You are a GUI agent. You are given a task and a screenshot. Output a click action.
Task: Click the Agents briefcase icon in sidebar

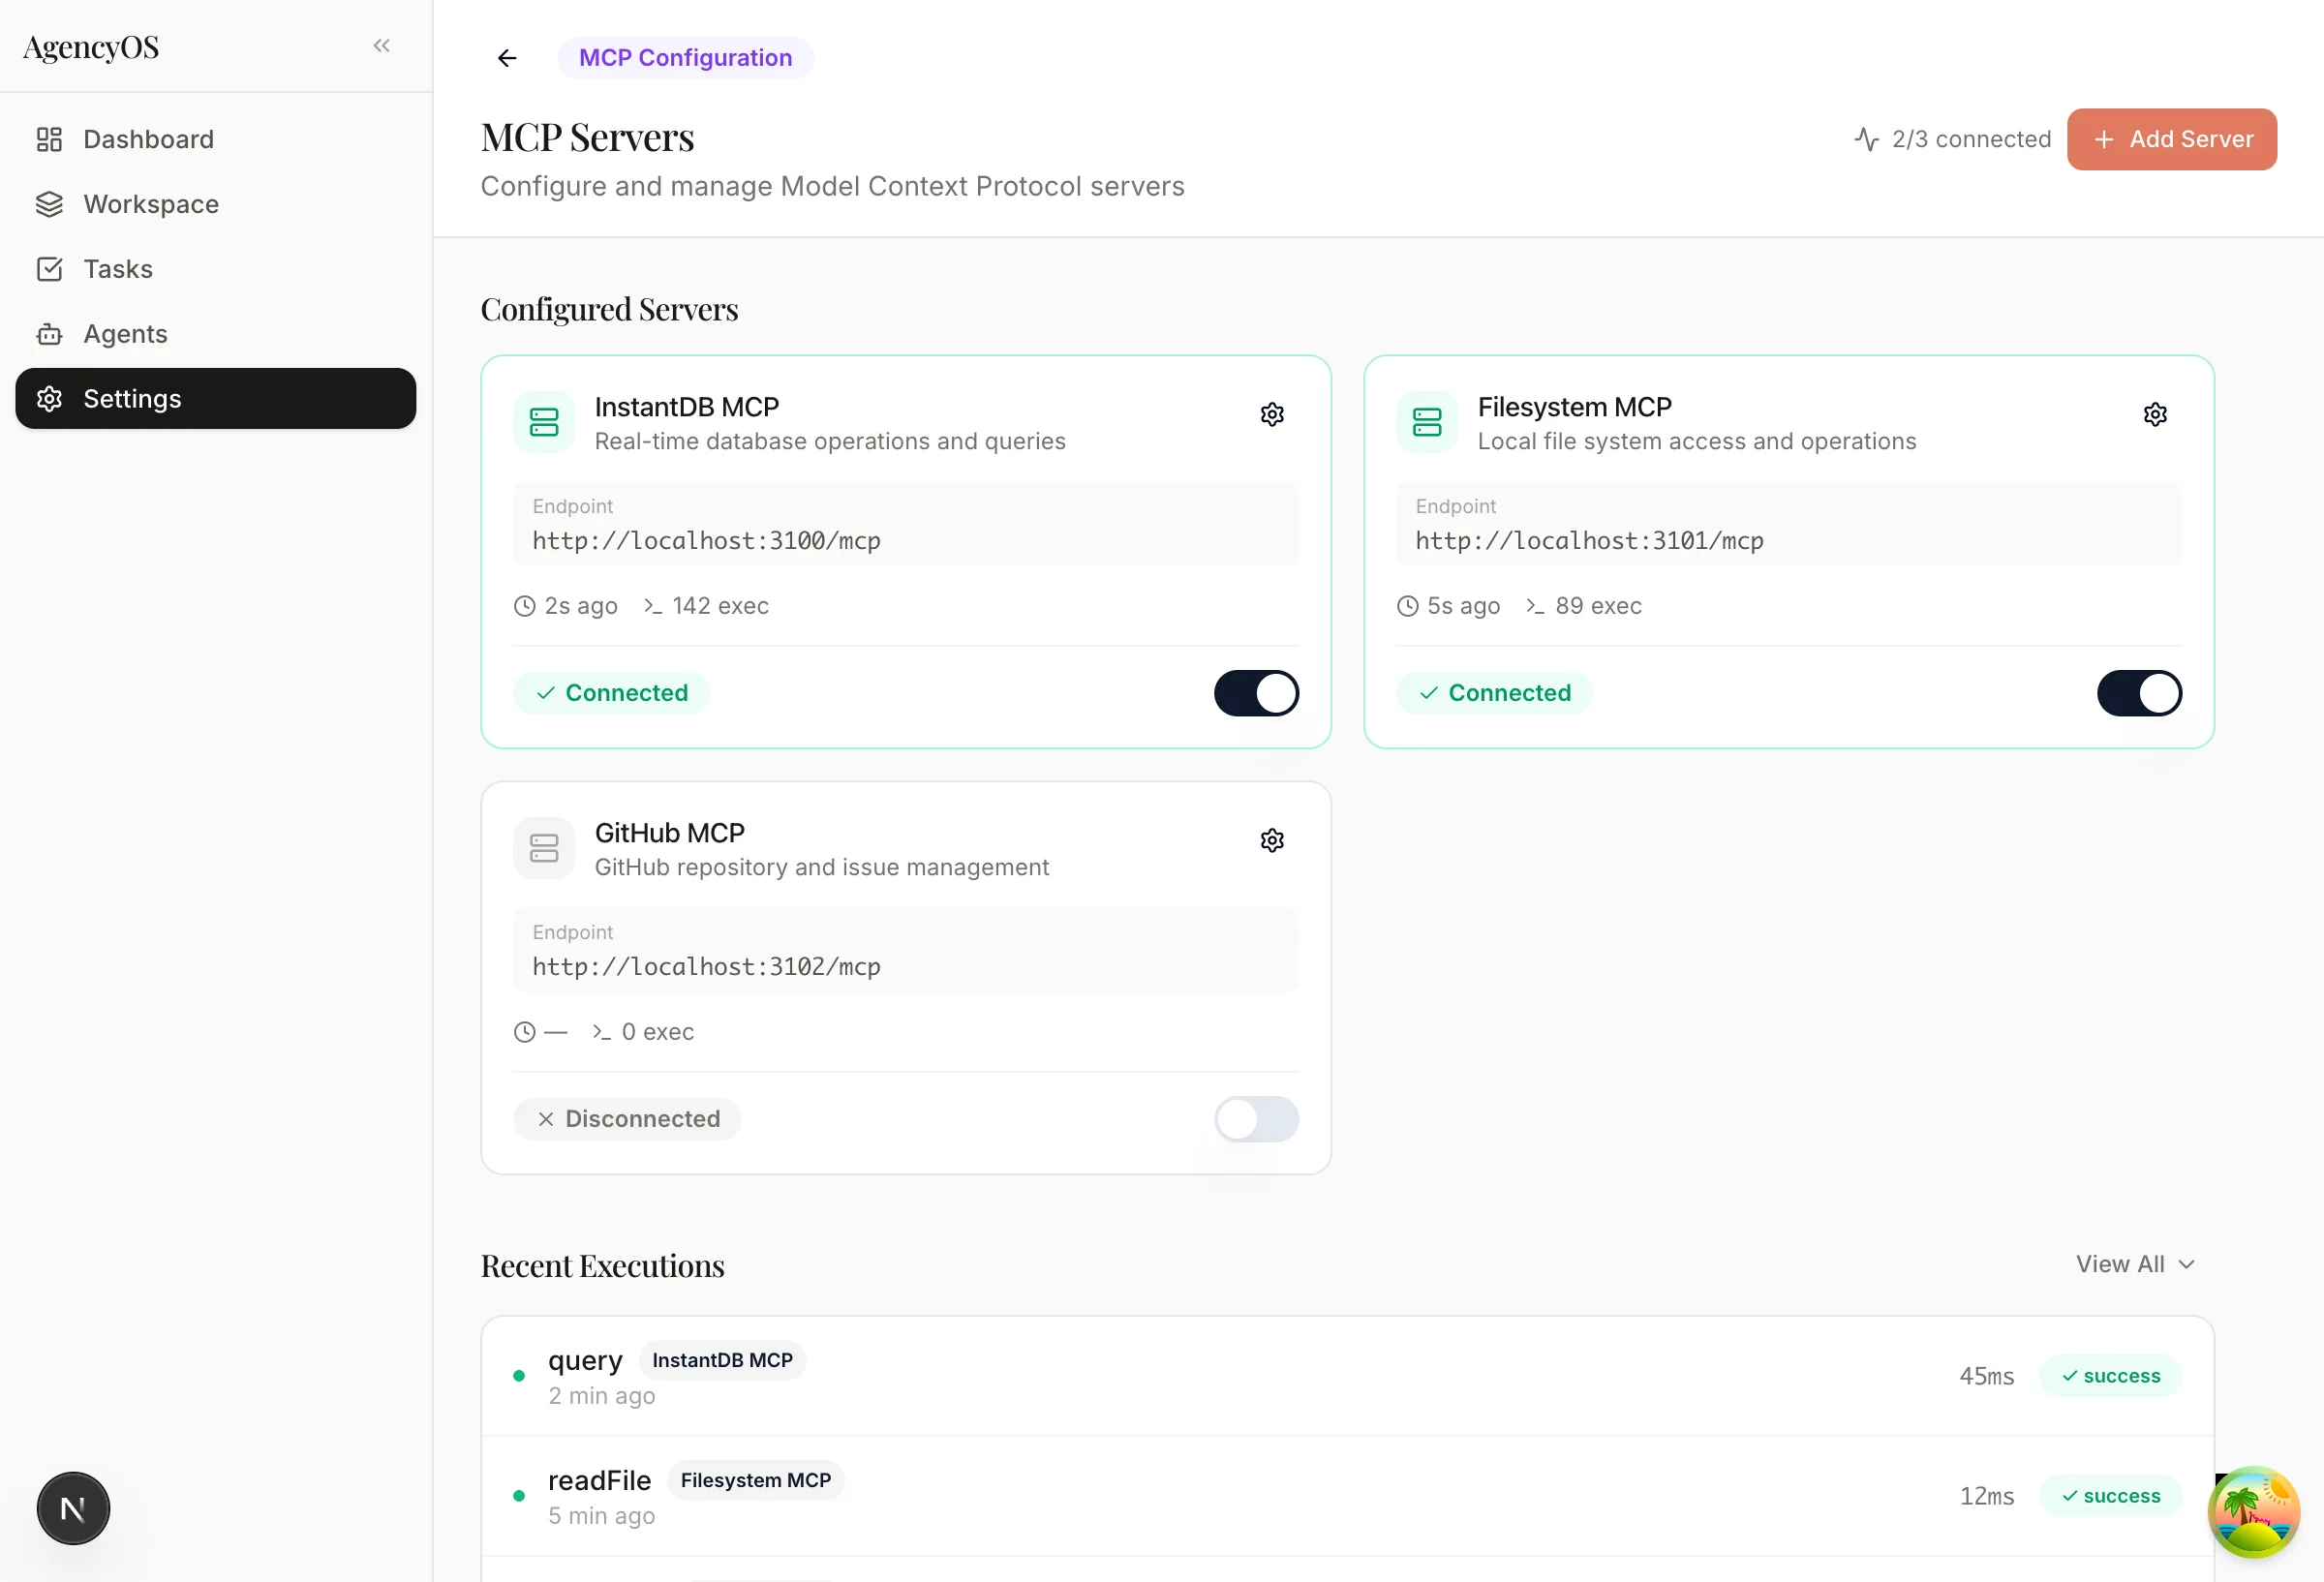(50, 333)
